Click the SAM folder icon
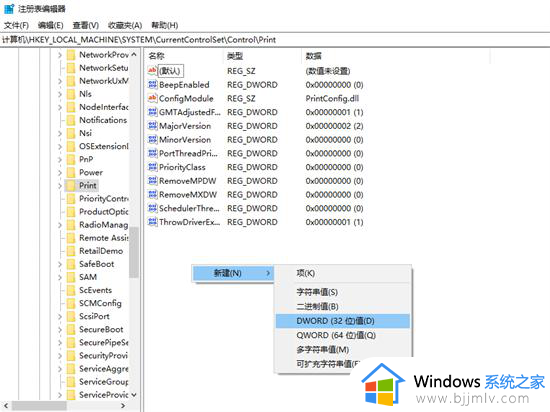The height and width of the screenshot is (412, 550). coord(71,277)
